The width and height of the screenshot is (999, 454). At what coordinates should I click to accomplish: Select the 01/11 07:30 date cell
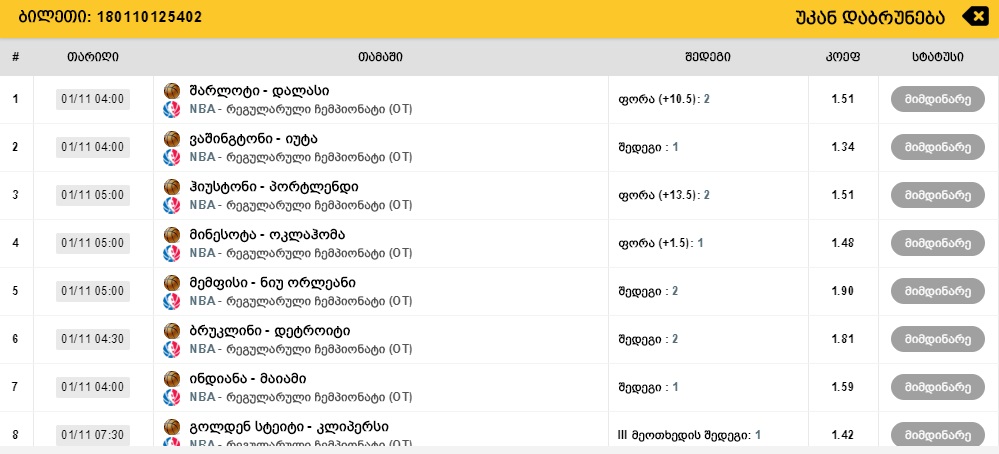pyautogui.click(x=93, y=435)
